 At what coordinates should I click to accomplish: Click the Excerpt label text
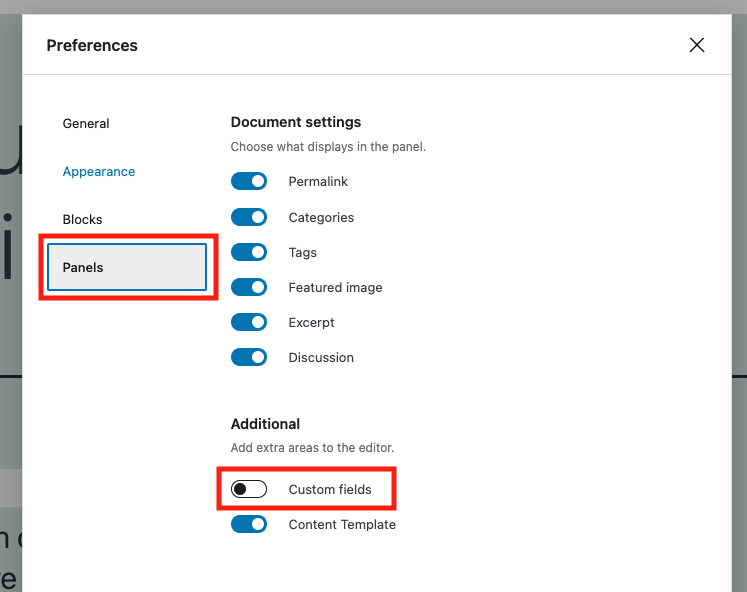coord(311,323)
